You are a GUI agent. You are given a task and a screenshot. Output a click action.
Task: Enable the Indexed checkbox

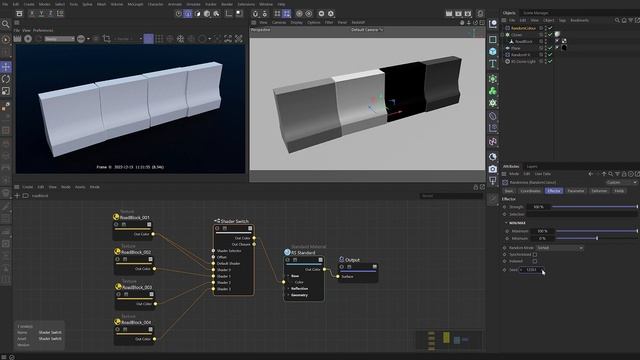tap(535, 261)
